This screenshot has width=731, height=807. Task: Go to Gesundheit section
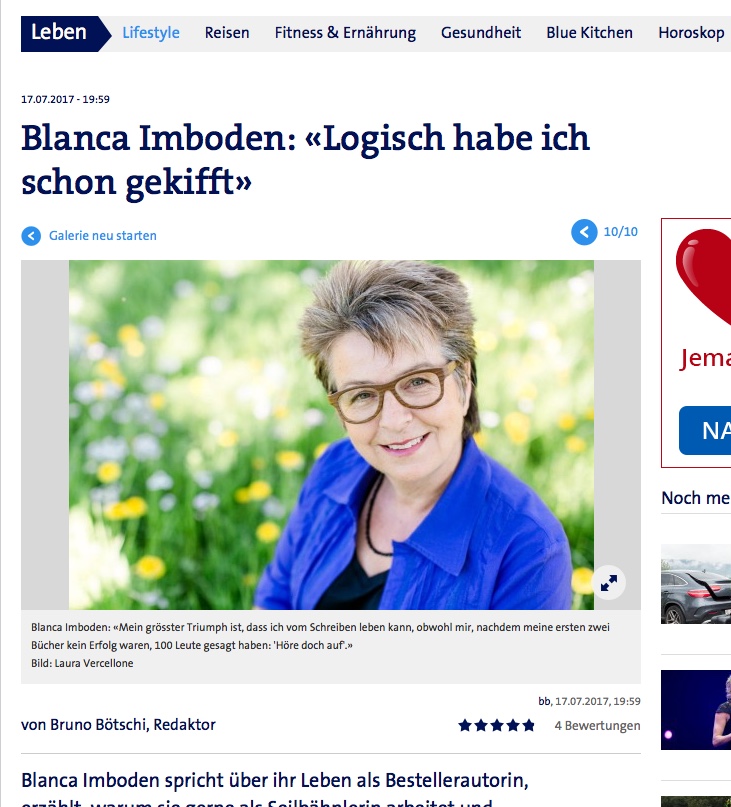(481, 33)
